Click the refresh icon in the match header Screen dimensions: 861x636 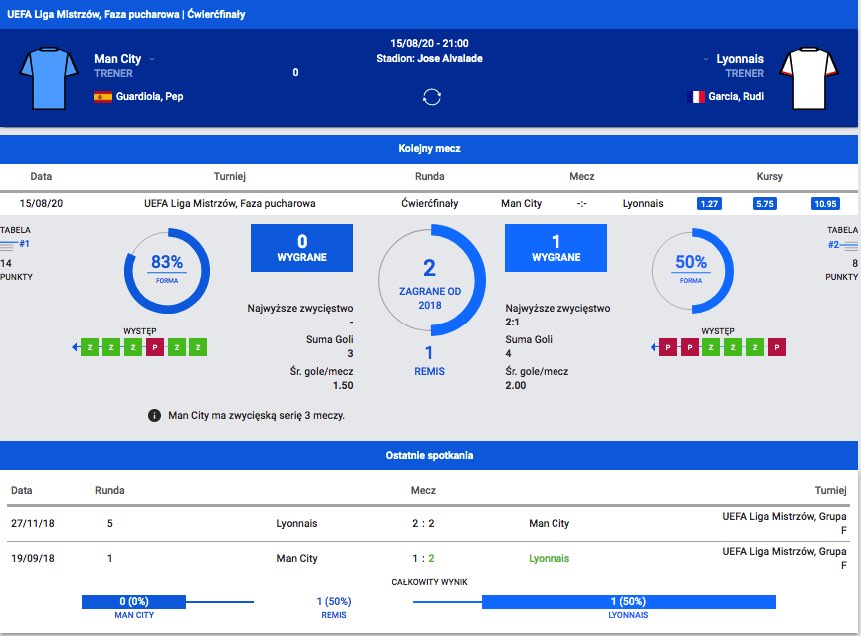(432, 97)
